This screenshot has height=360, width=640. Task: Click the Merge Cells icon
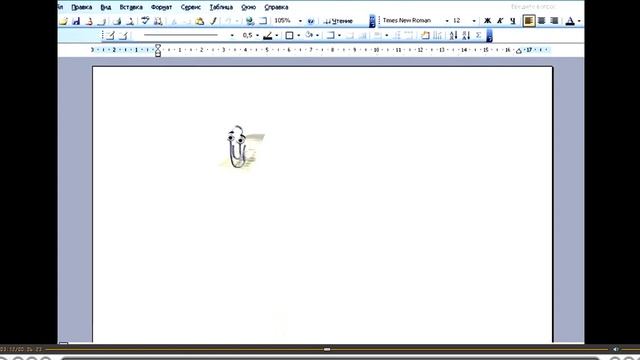click(x=350, y=36)
